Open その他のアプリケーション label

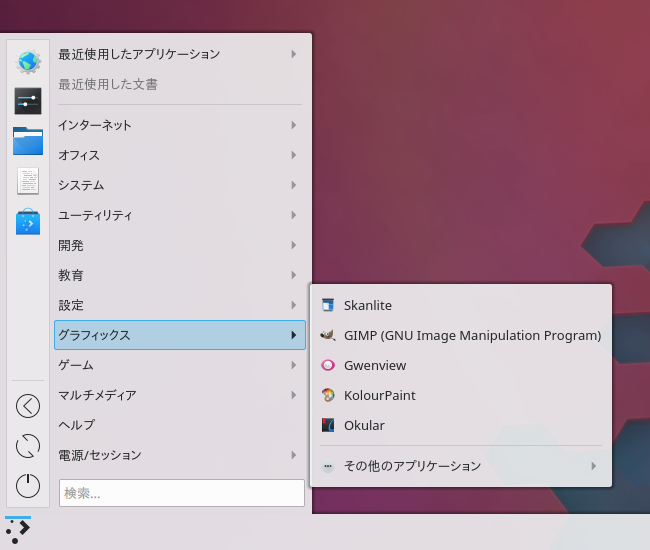(x=412, y=466)
